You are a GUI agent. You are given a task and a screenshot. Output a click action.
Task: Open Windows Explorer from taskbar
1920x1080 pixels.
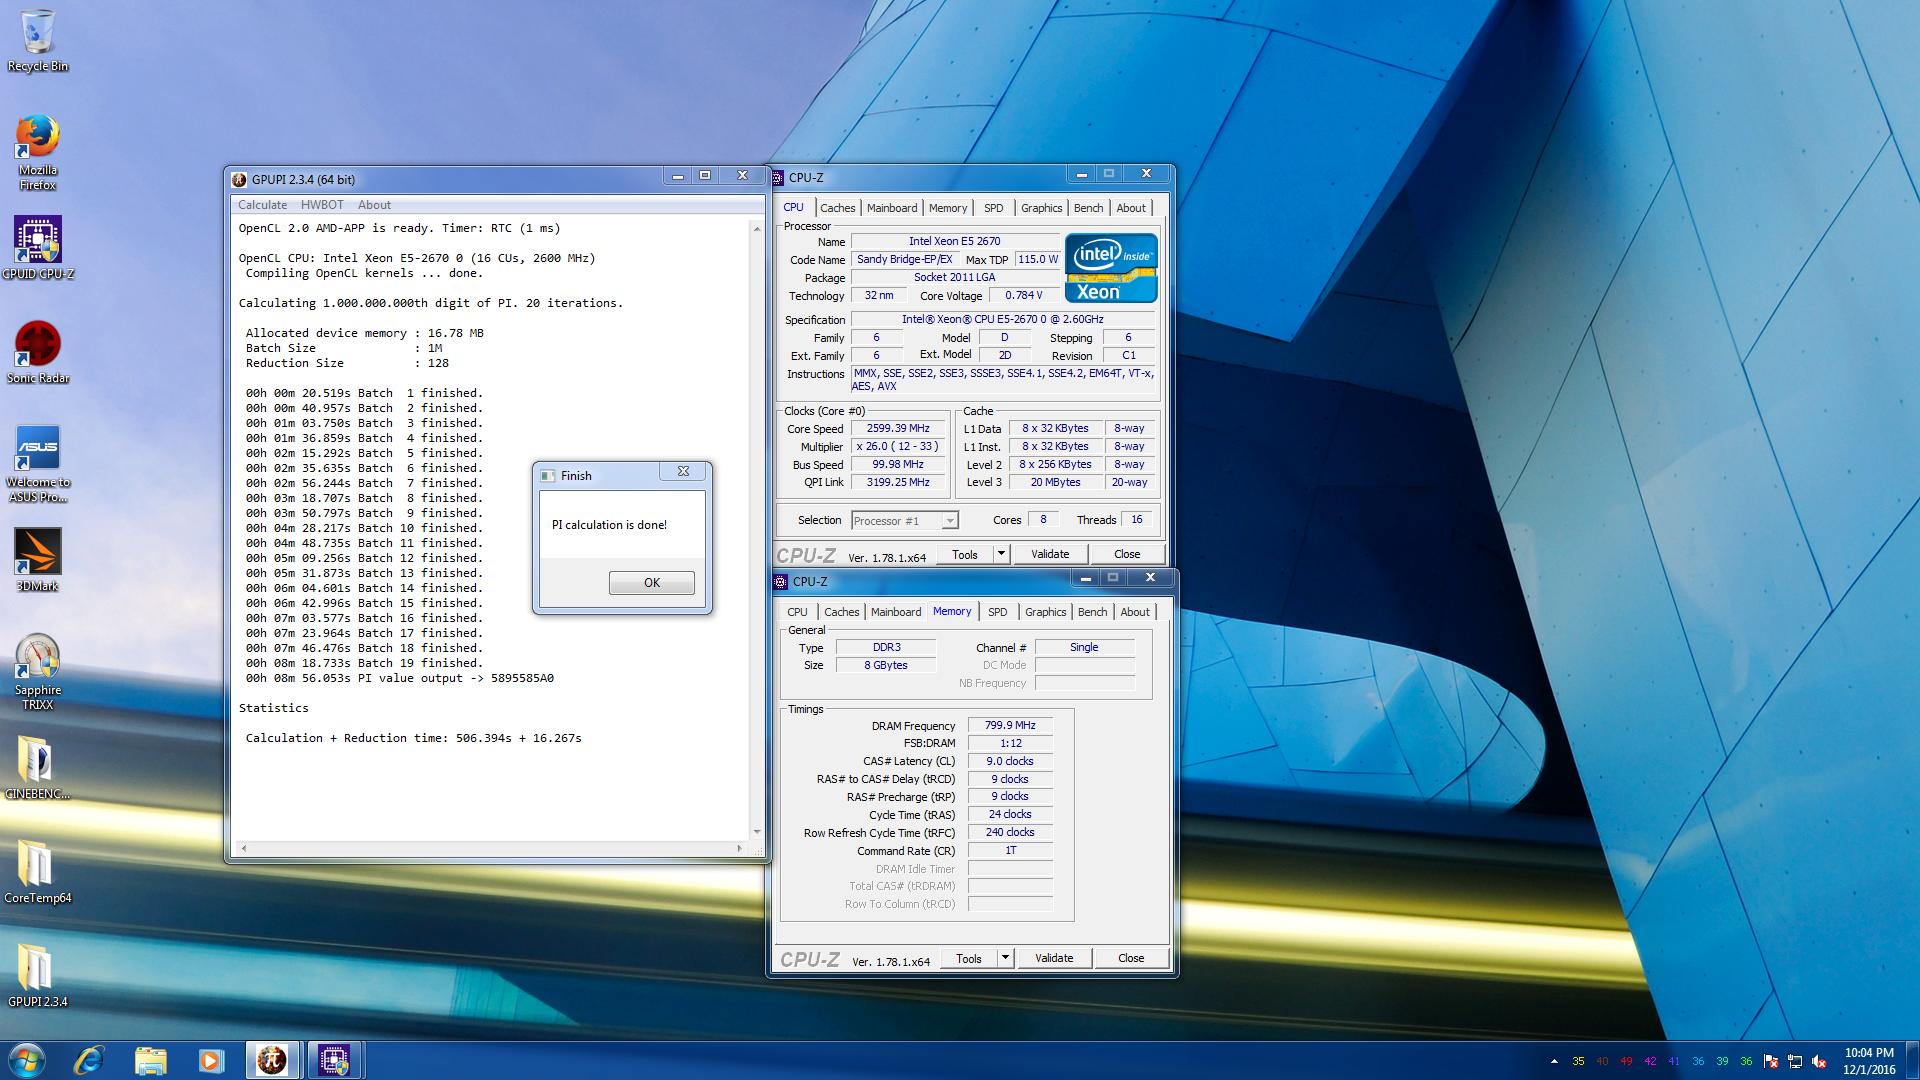click(150, 1060)
